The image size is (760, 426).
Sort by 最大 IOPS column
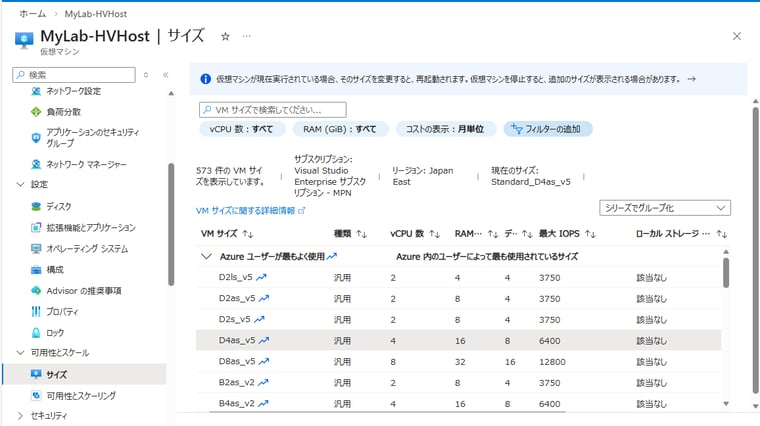point(568,234)
